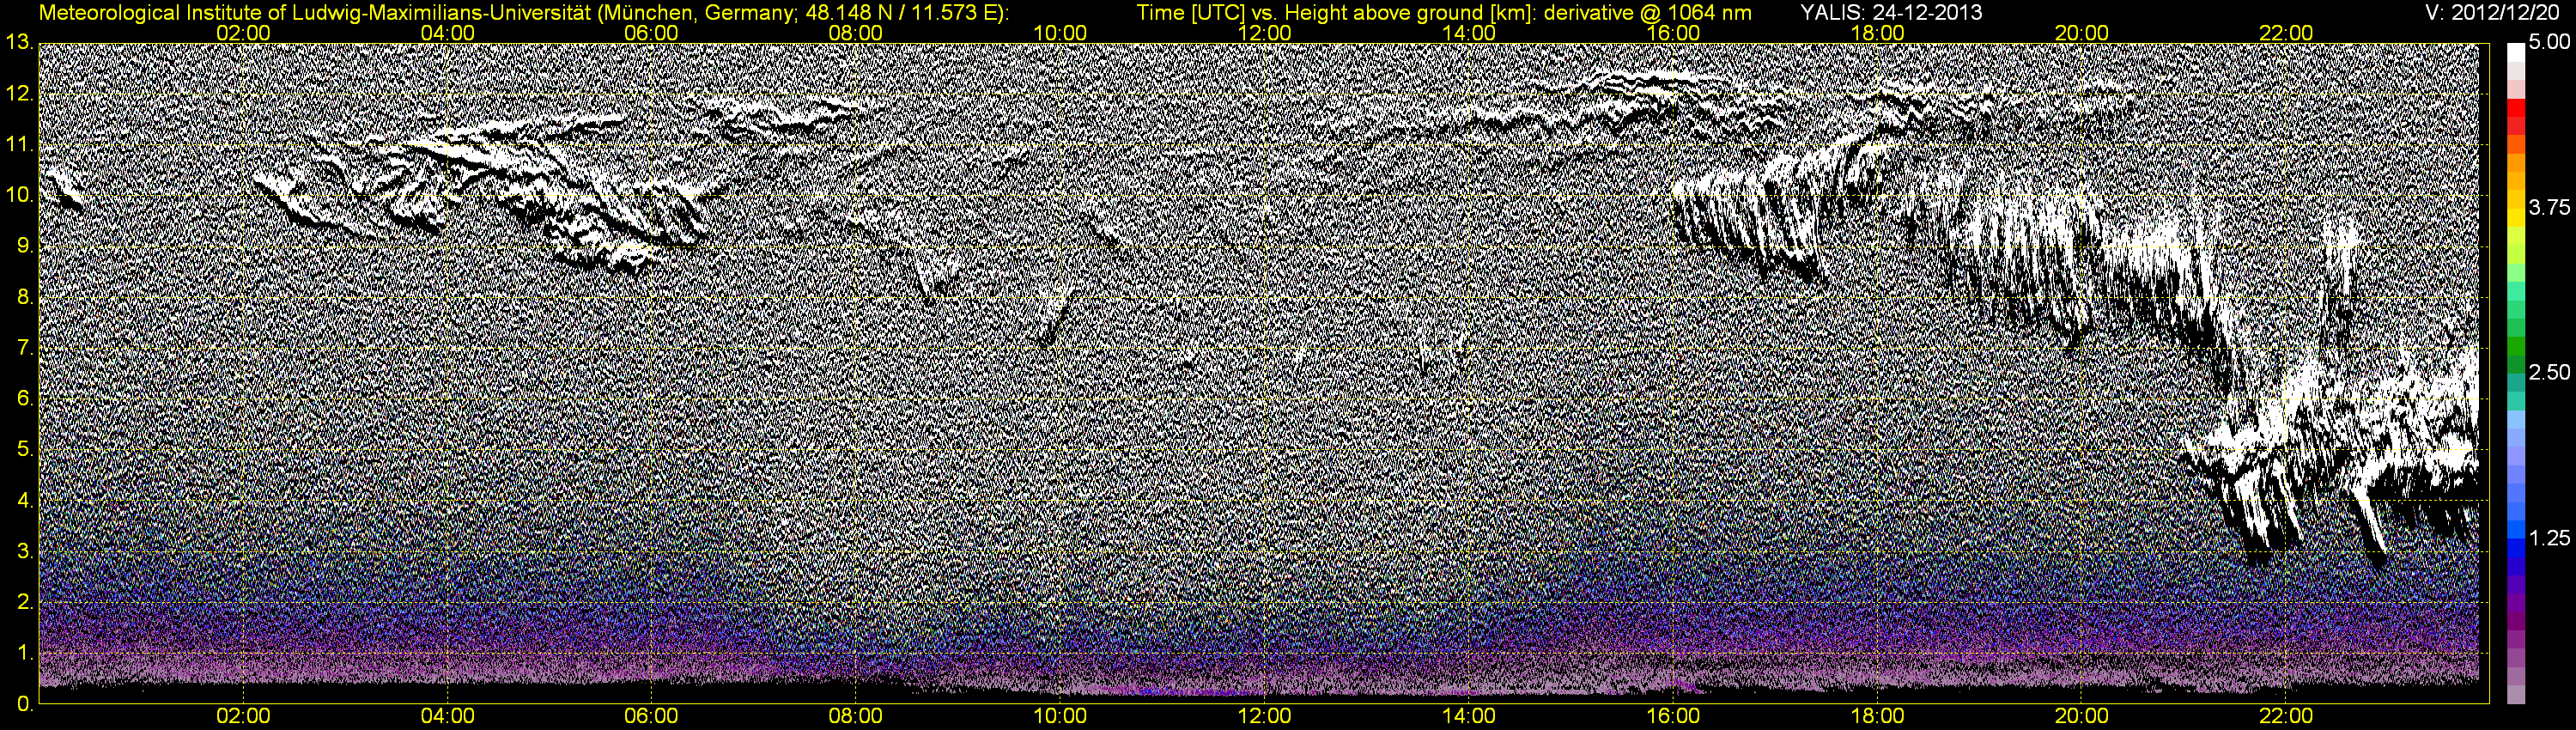The image size is (2576, 730).
Task: Click the 4 km label on the height axis
Action: (25, 501)
